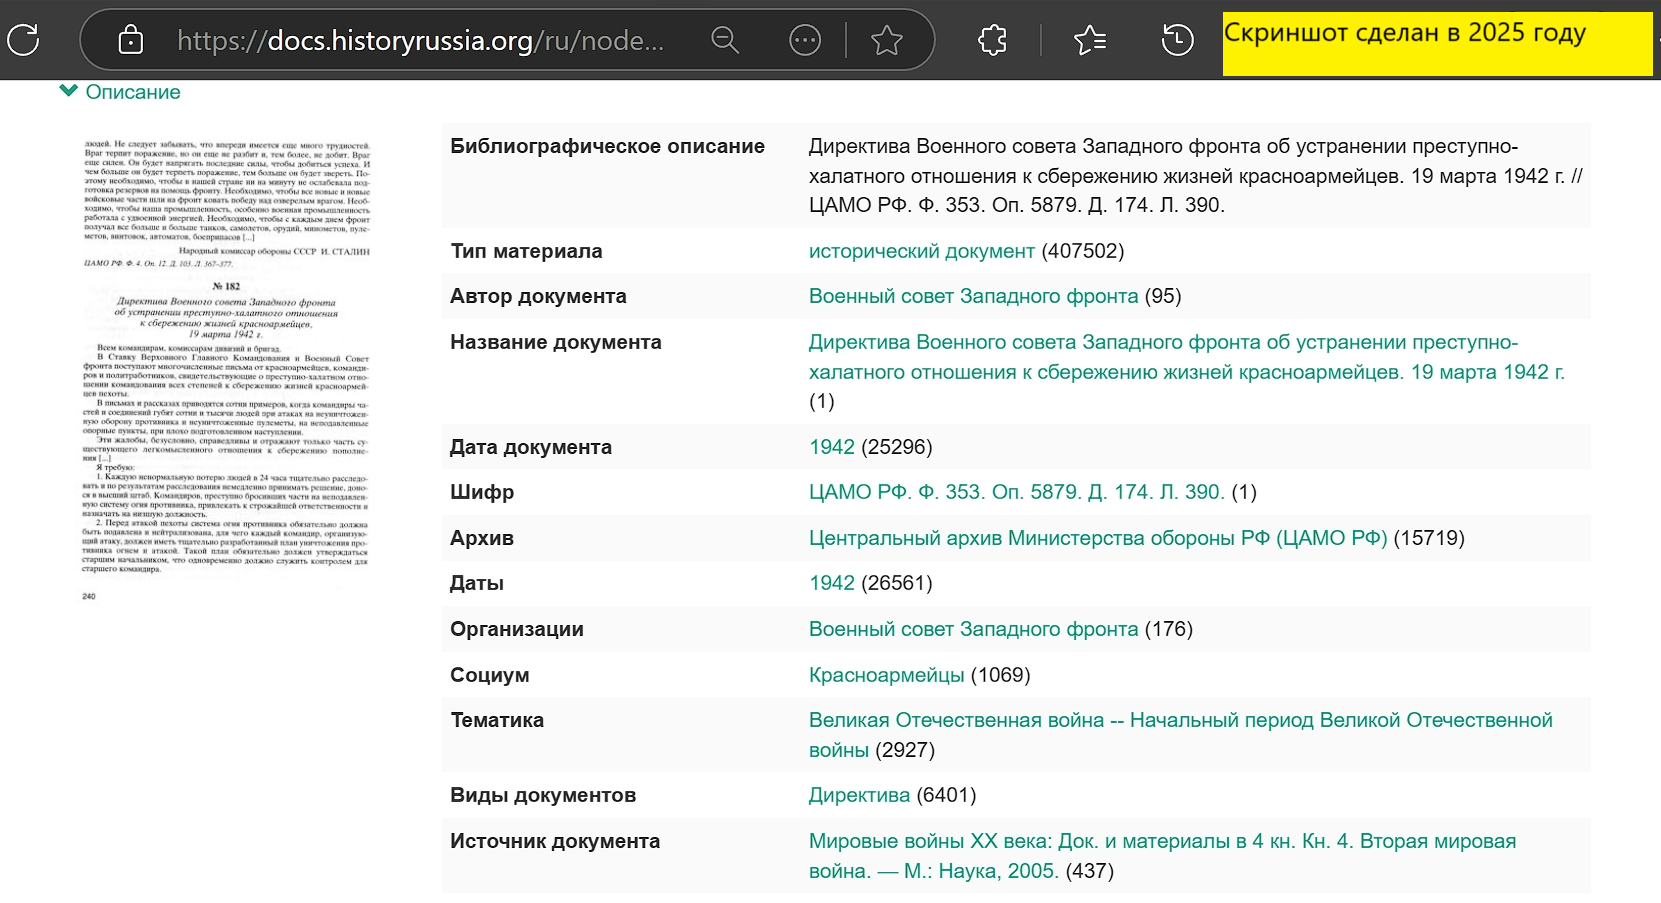Open the Директива document type link
The width and height of the screenshot is (1661, 903).
point(859,795)
